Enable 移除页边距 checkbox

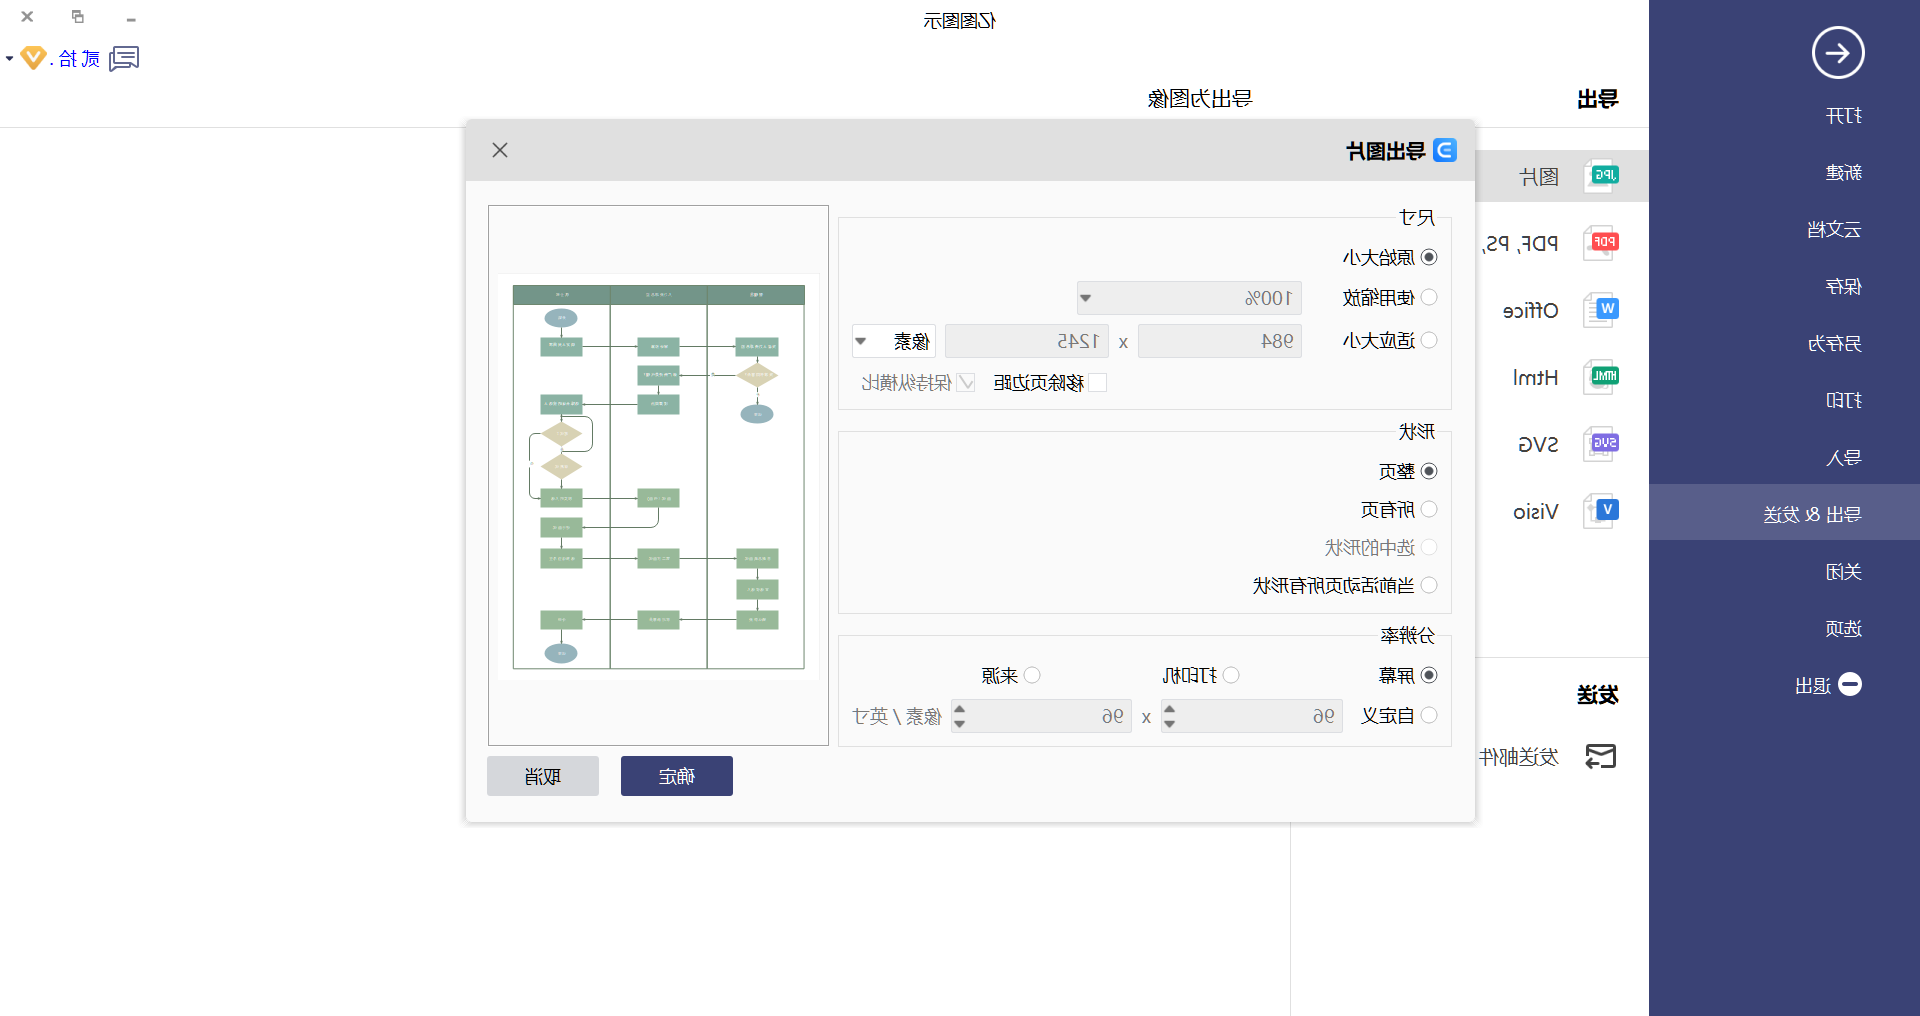(x=1097, y=382)
